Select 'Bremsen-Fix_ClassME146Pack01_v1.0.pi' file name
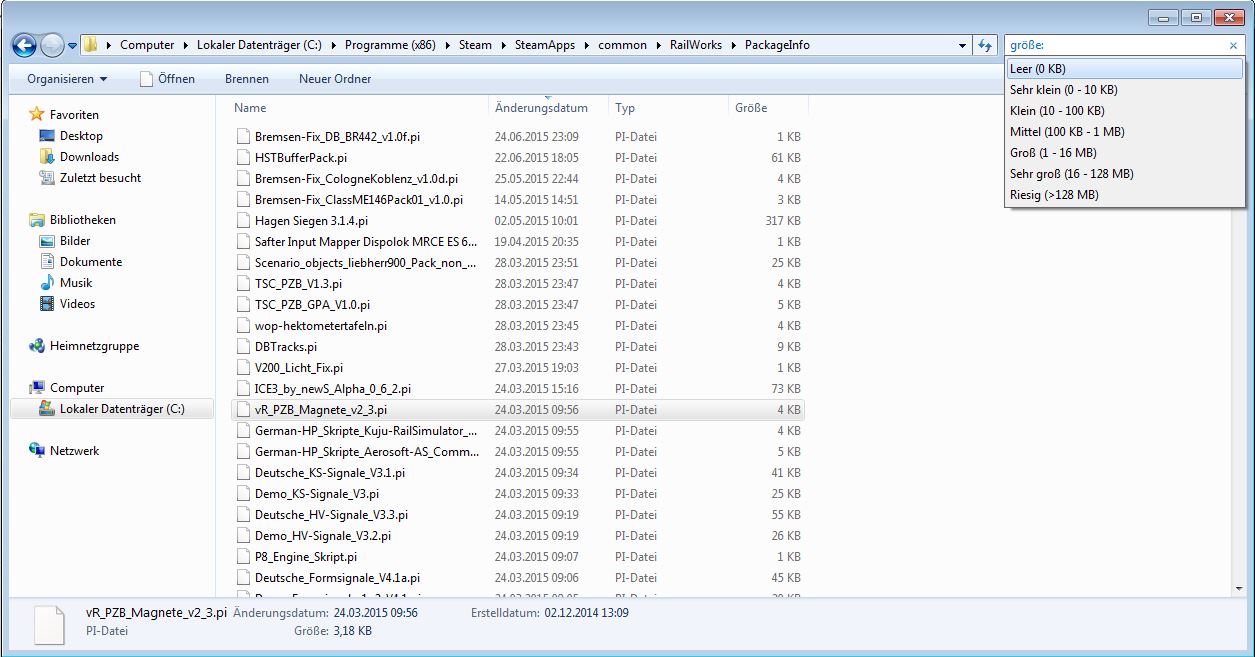The image size is (1255, 657). pyautogui.click(x=359, y=200)
